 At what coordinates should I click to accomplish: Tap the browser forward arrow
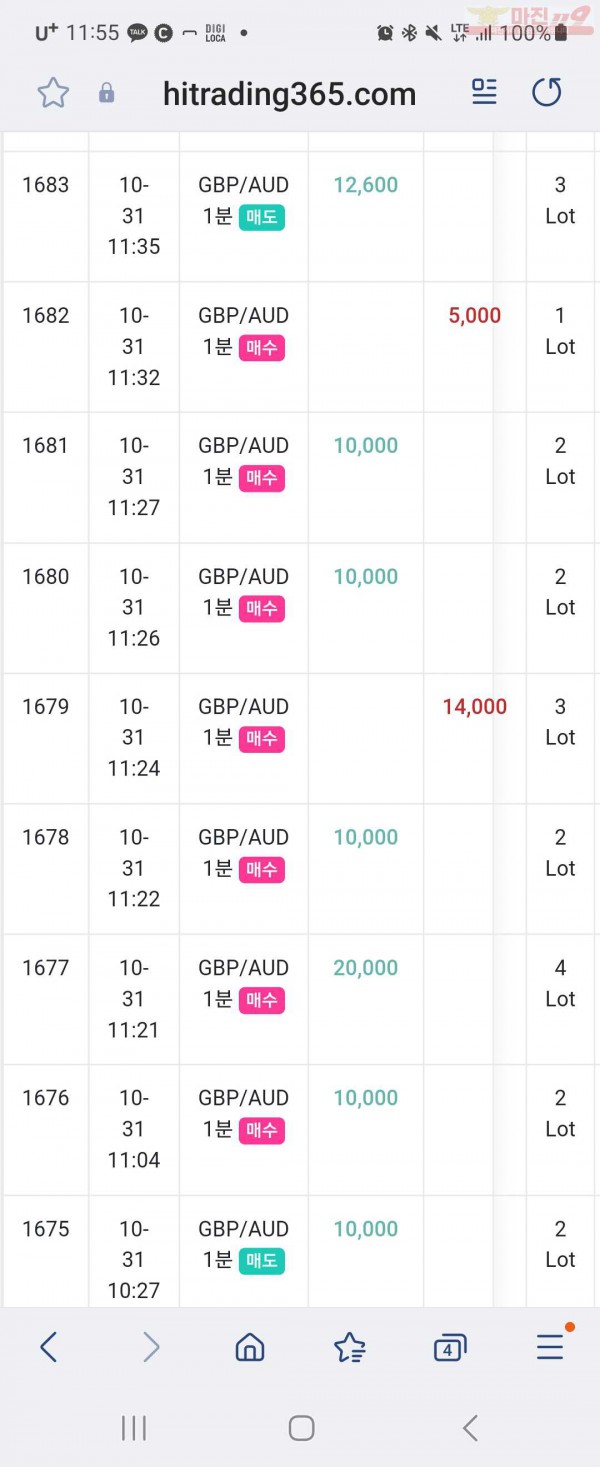tap(151, 1347)
